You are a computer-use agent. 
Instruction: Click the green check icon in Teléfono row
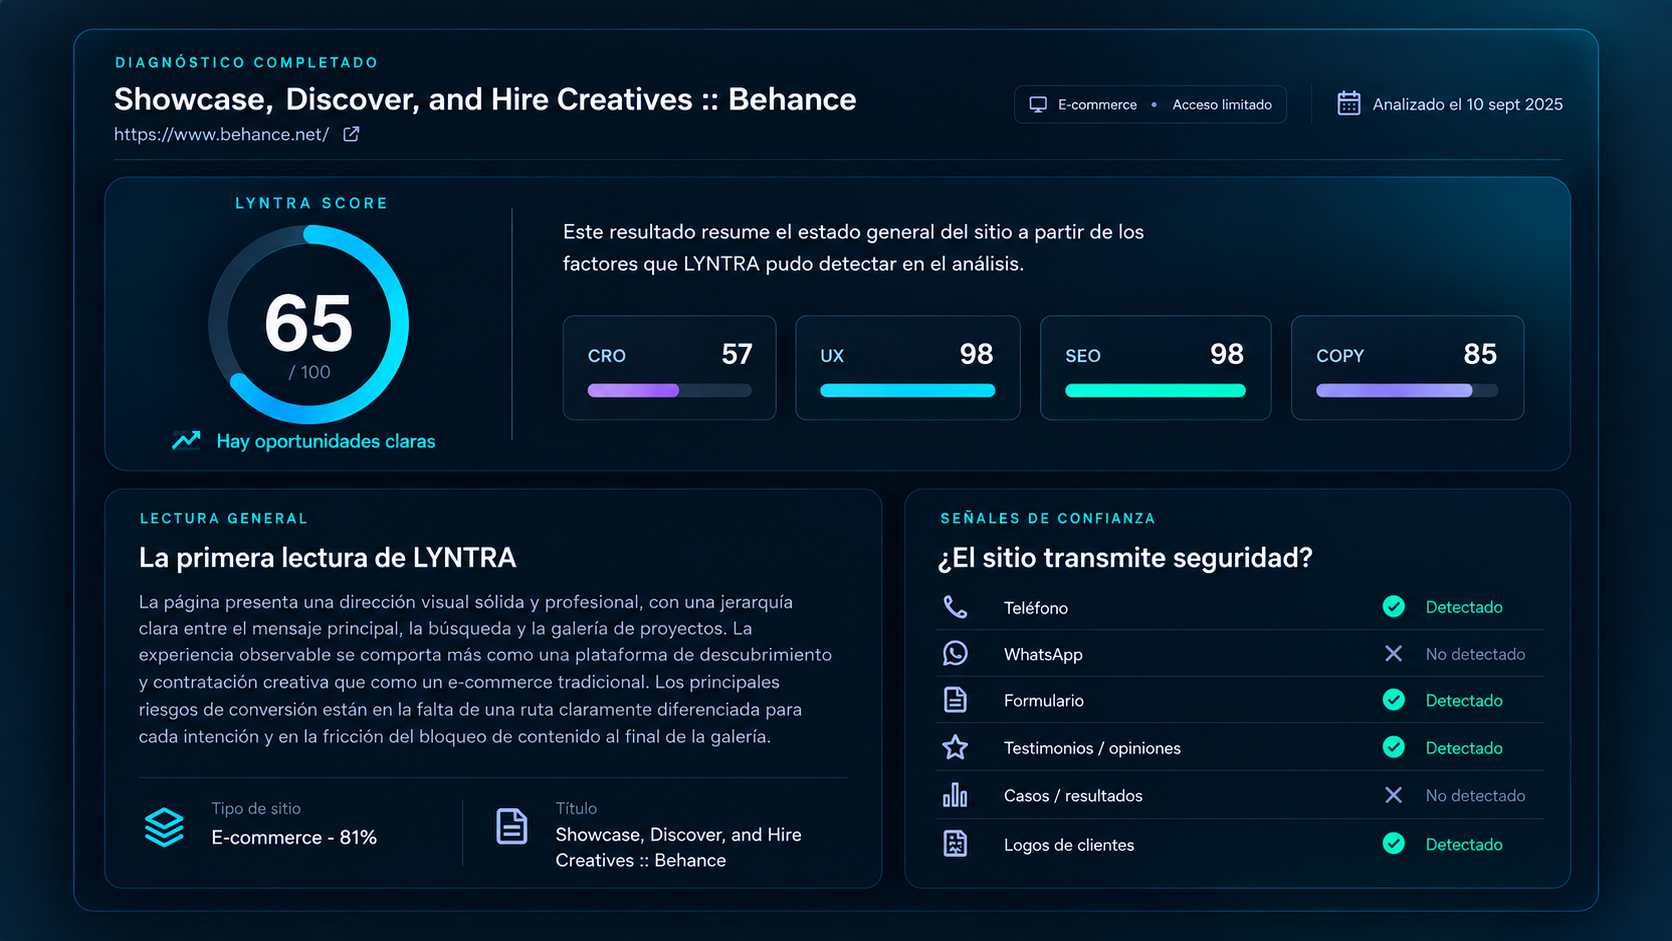tap(1393, 606)
